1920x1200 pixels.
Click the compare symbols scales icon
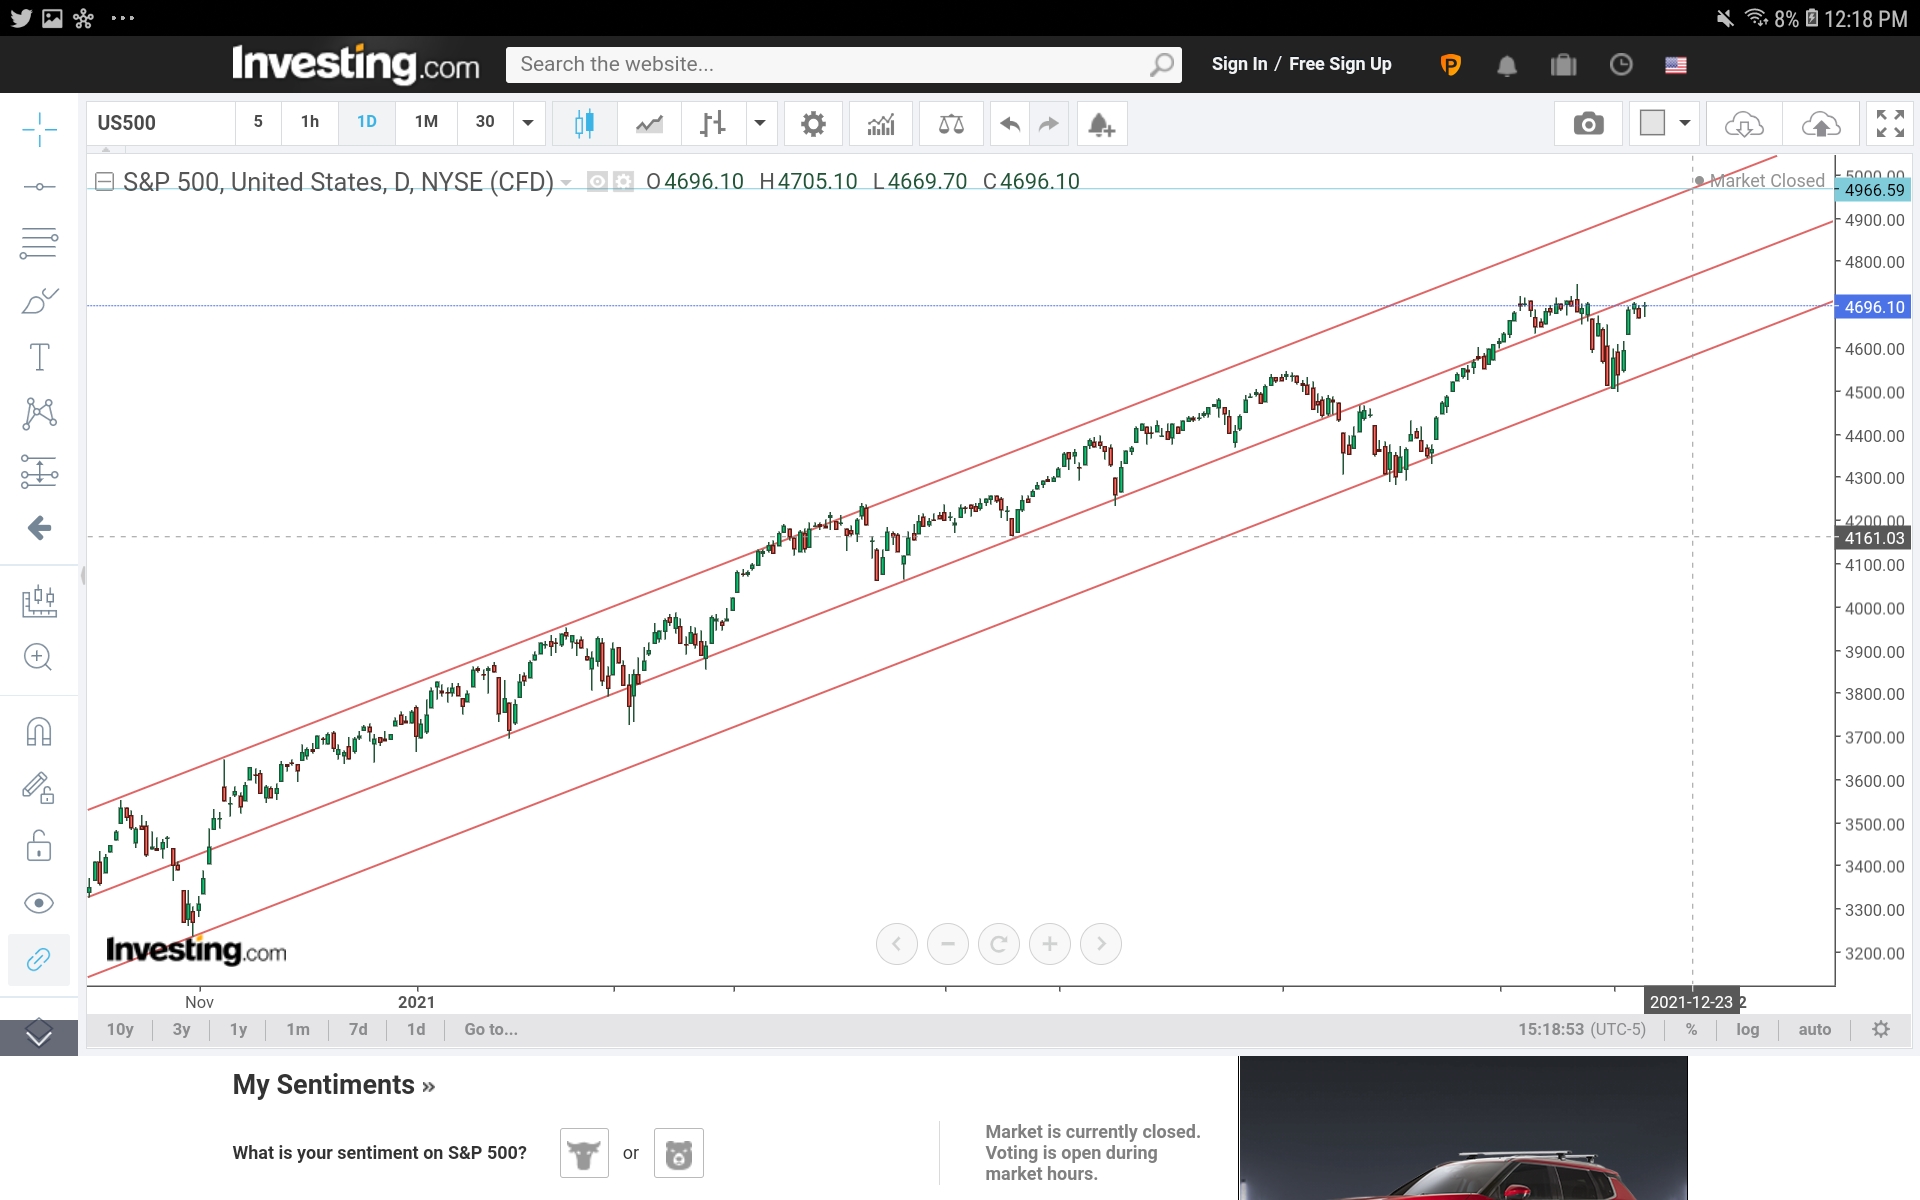951,124
